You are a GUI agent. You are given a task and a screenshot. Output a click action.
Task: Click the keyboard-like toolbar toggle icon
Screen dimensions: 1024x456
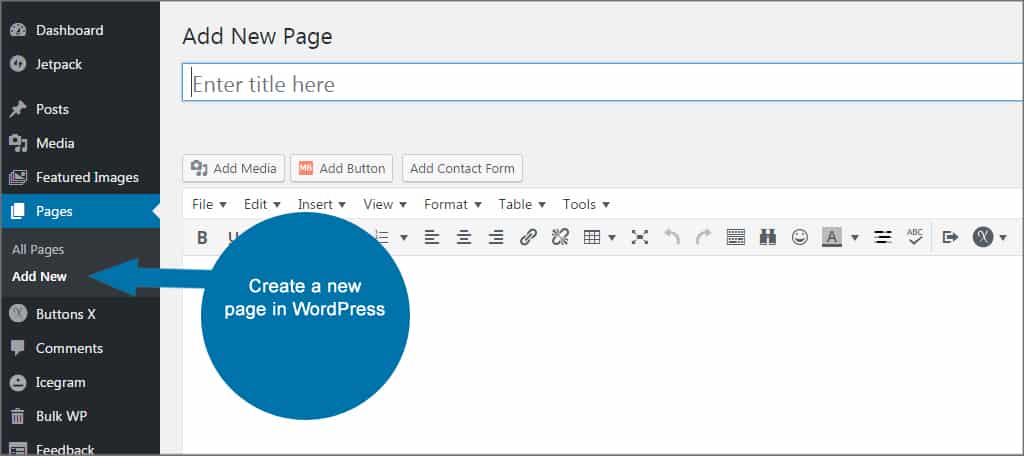point(736,237)
